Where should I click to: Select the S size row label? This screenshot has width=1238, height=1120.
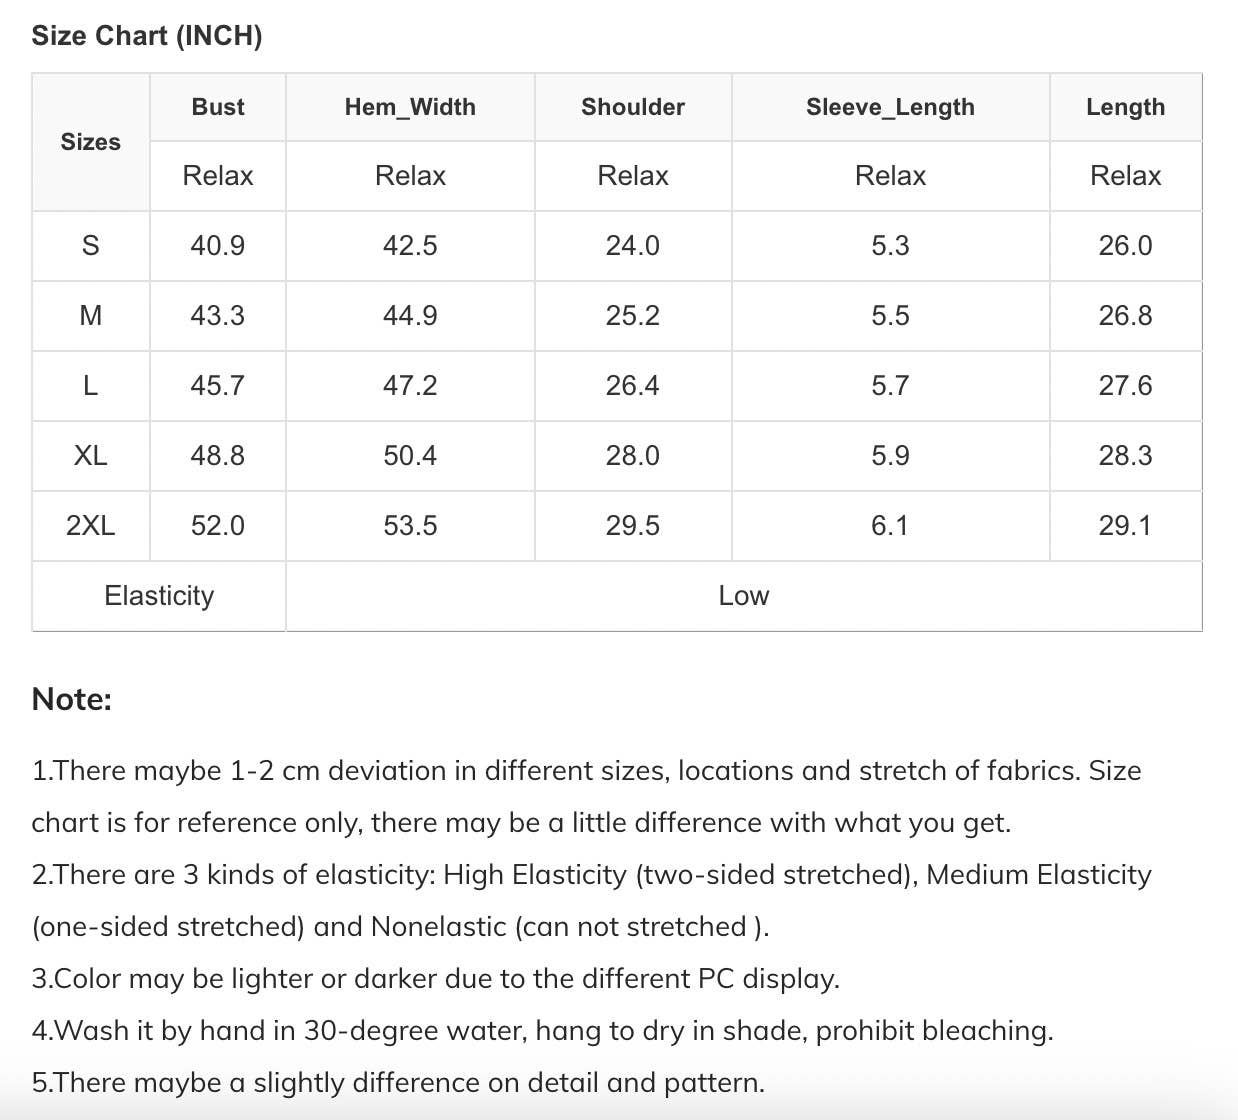coord(90,246)
